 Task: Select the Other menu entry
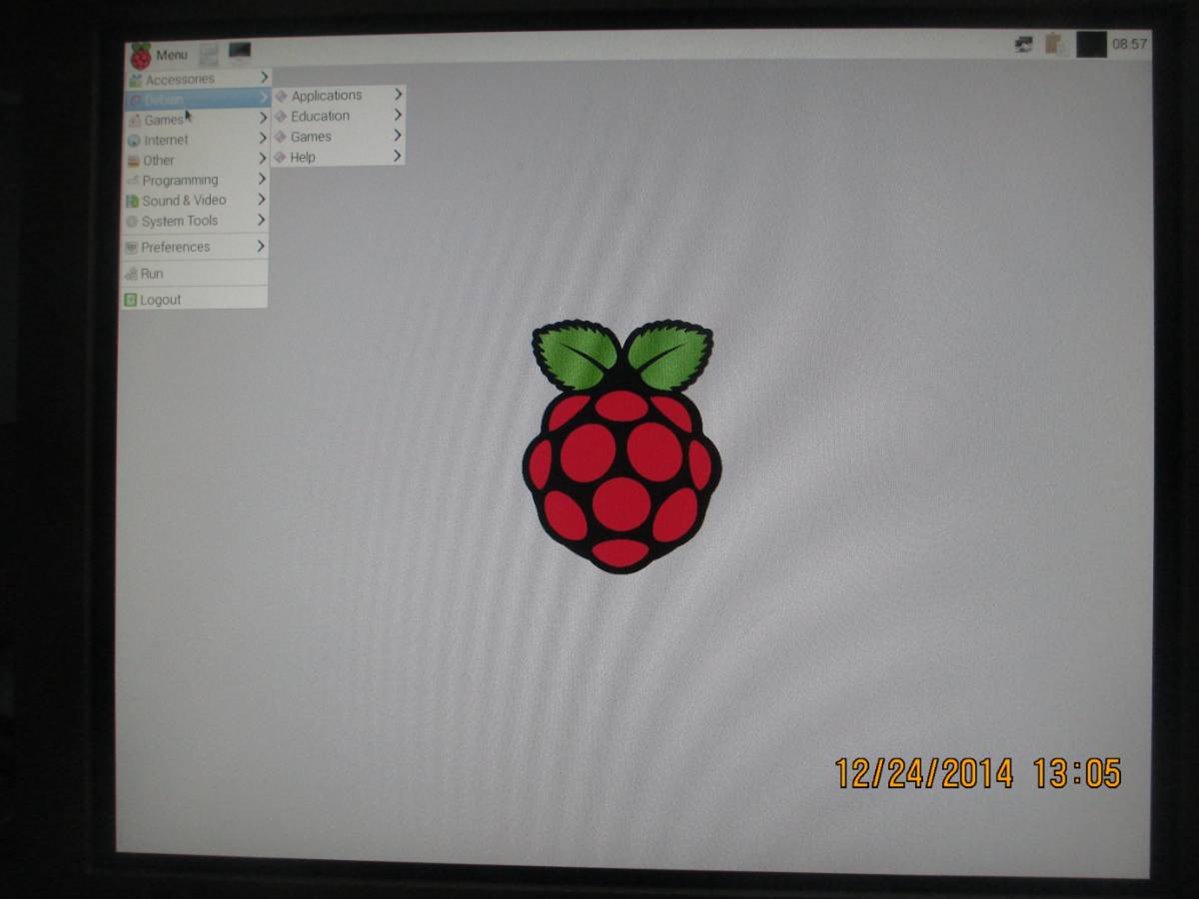point(157,160)
